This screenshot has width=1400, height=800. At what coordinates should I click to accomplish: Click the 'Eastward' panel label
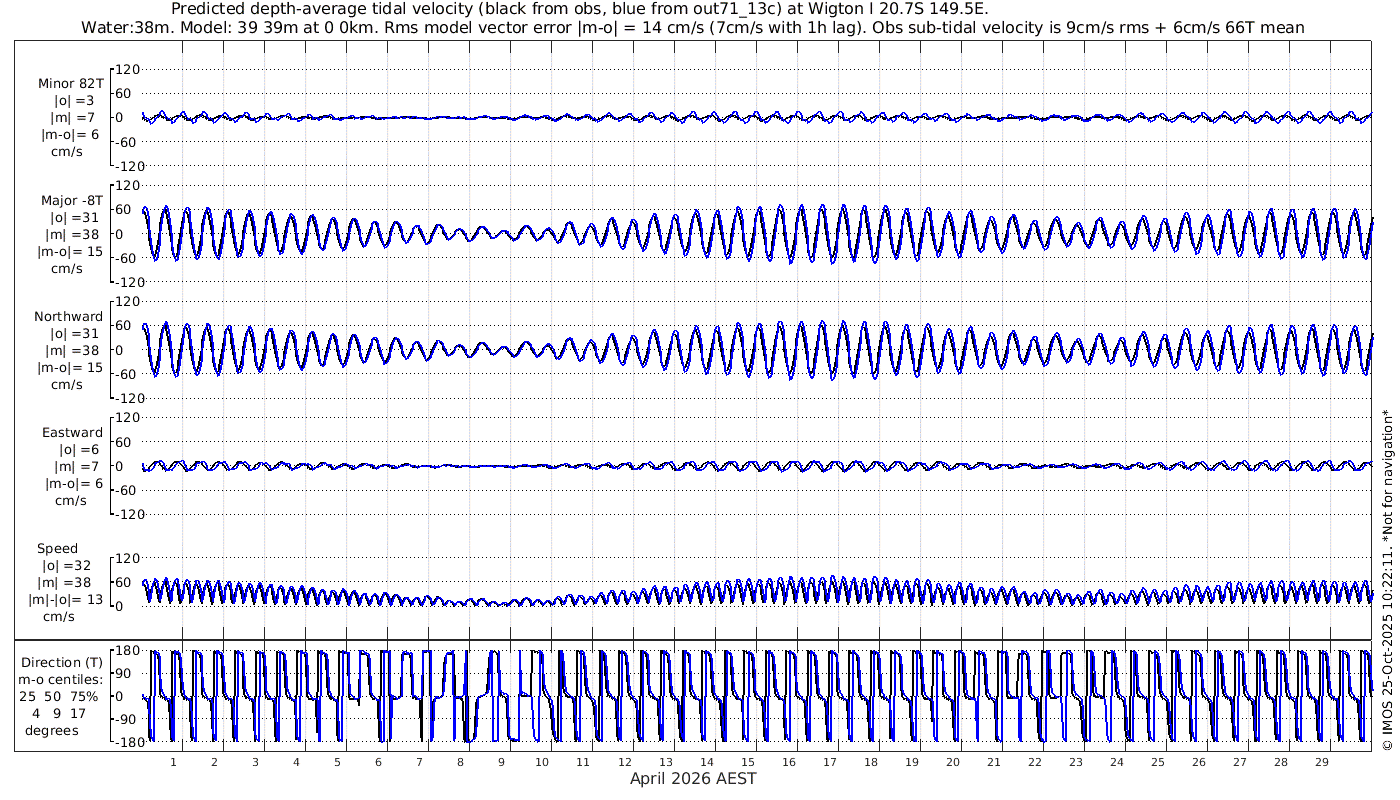[x=72, y=433]
